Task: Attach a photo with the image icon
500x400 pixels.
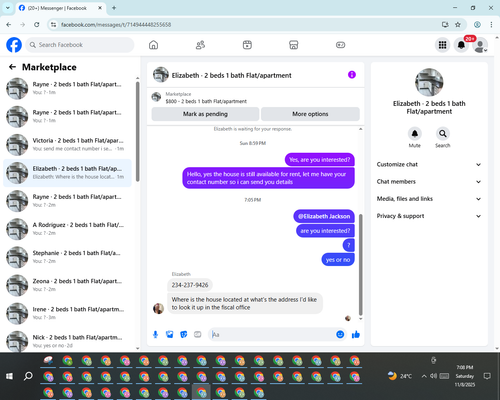Action: [170, 334]
